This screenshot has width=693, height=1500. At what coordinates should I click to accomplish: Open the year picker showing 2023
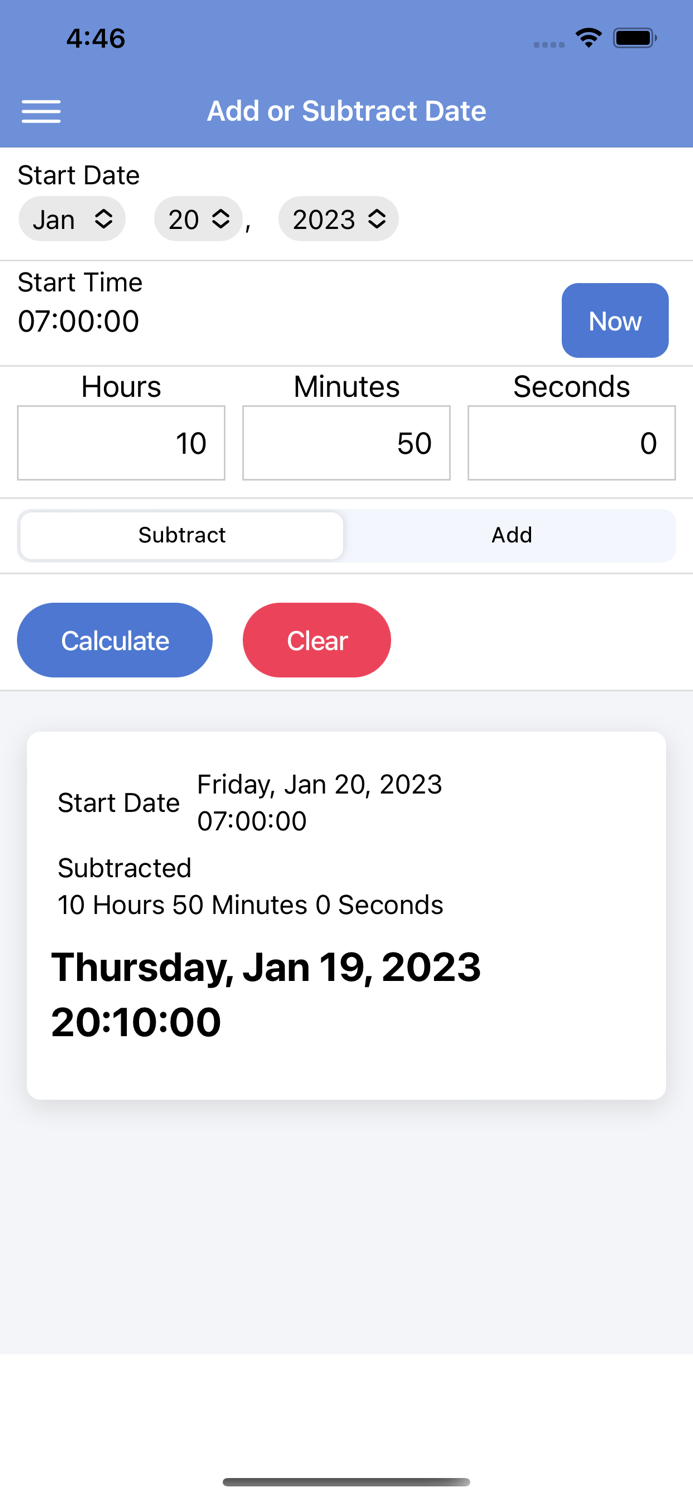point(338,218)
